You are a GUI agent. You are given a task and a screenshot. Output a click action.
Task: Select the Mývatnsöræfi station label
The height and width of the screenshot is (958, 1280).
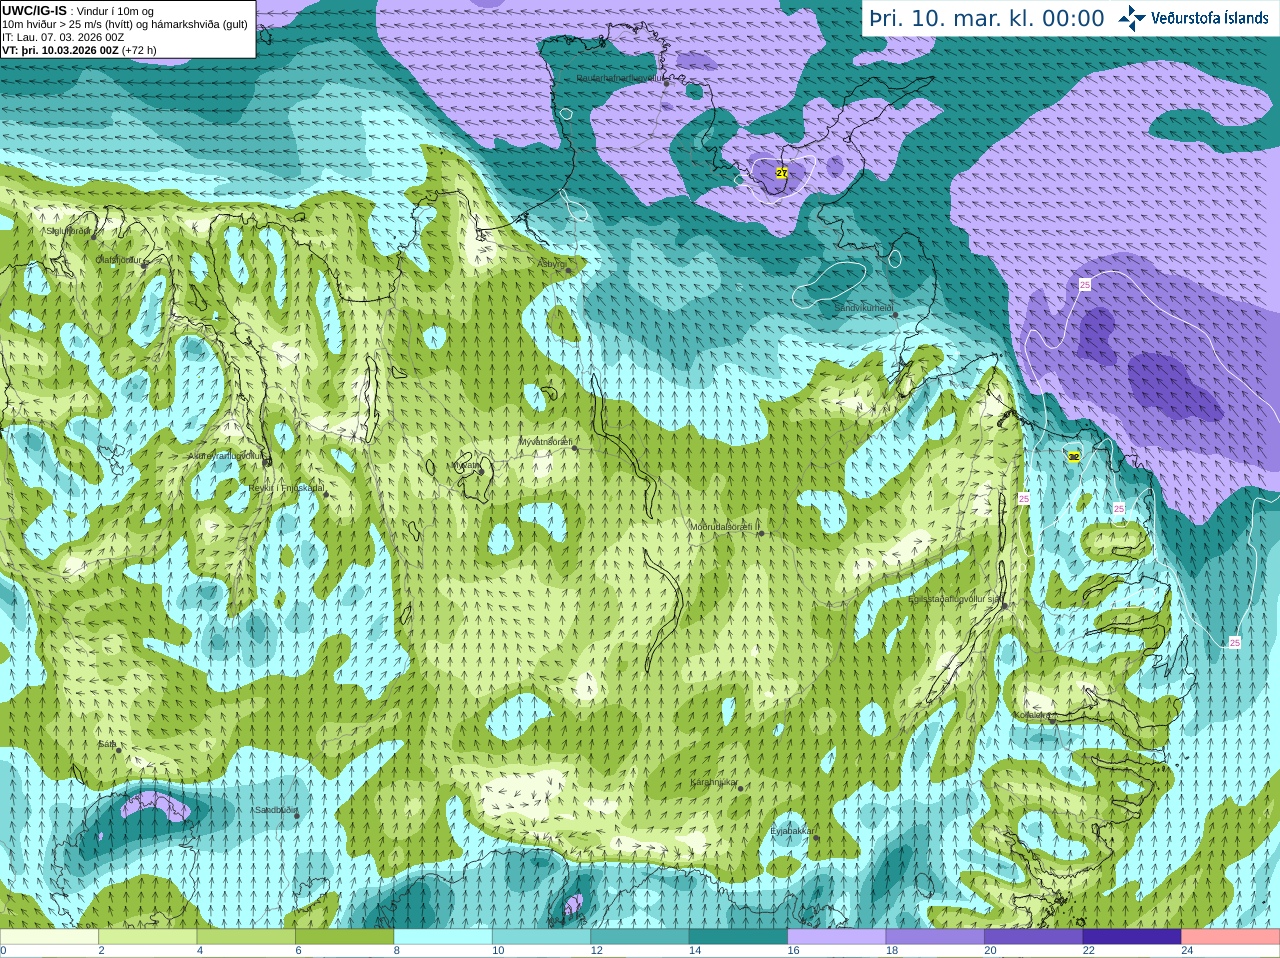click(545, 442)
